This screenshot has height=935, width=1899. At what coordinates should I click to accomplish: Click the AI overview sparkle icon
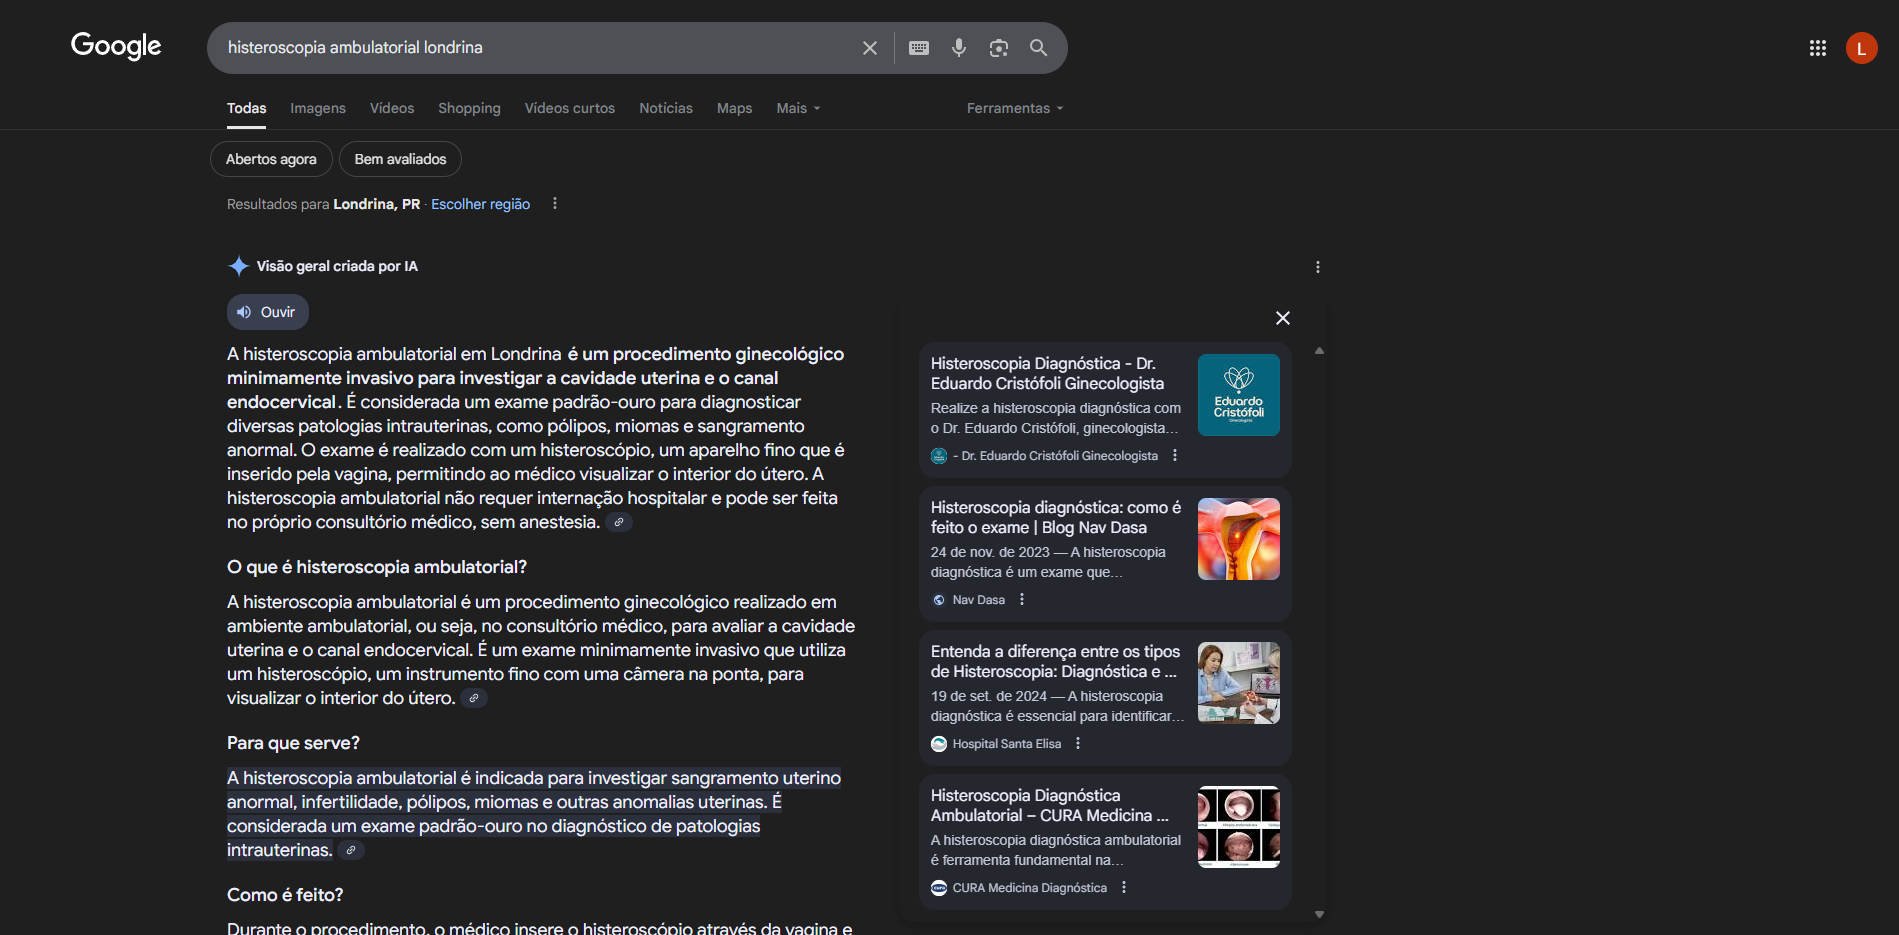pyautogui.click(x=238, y=266)
